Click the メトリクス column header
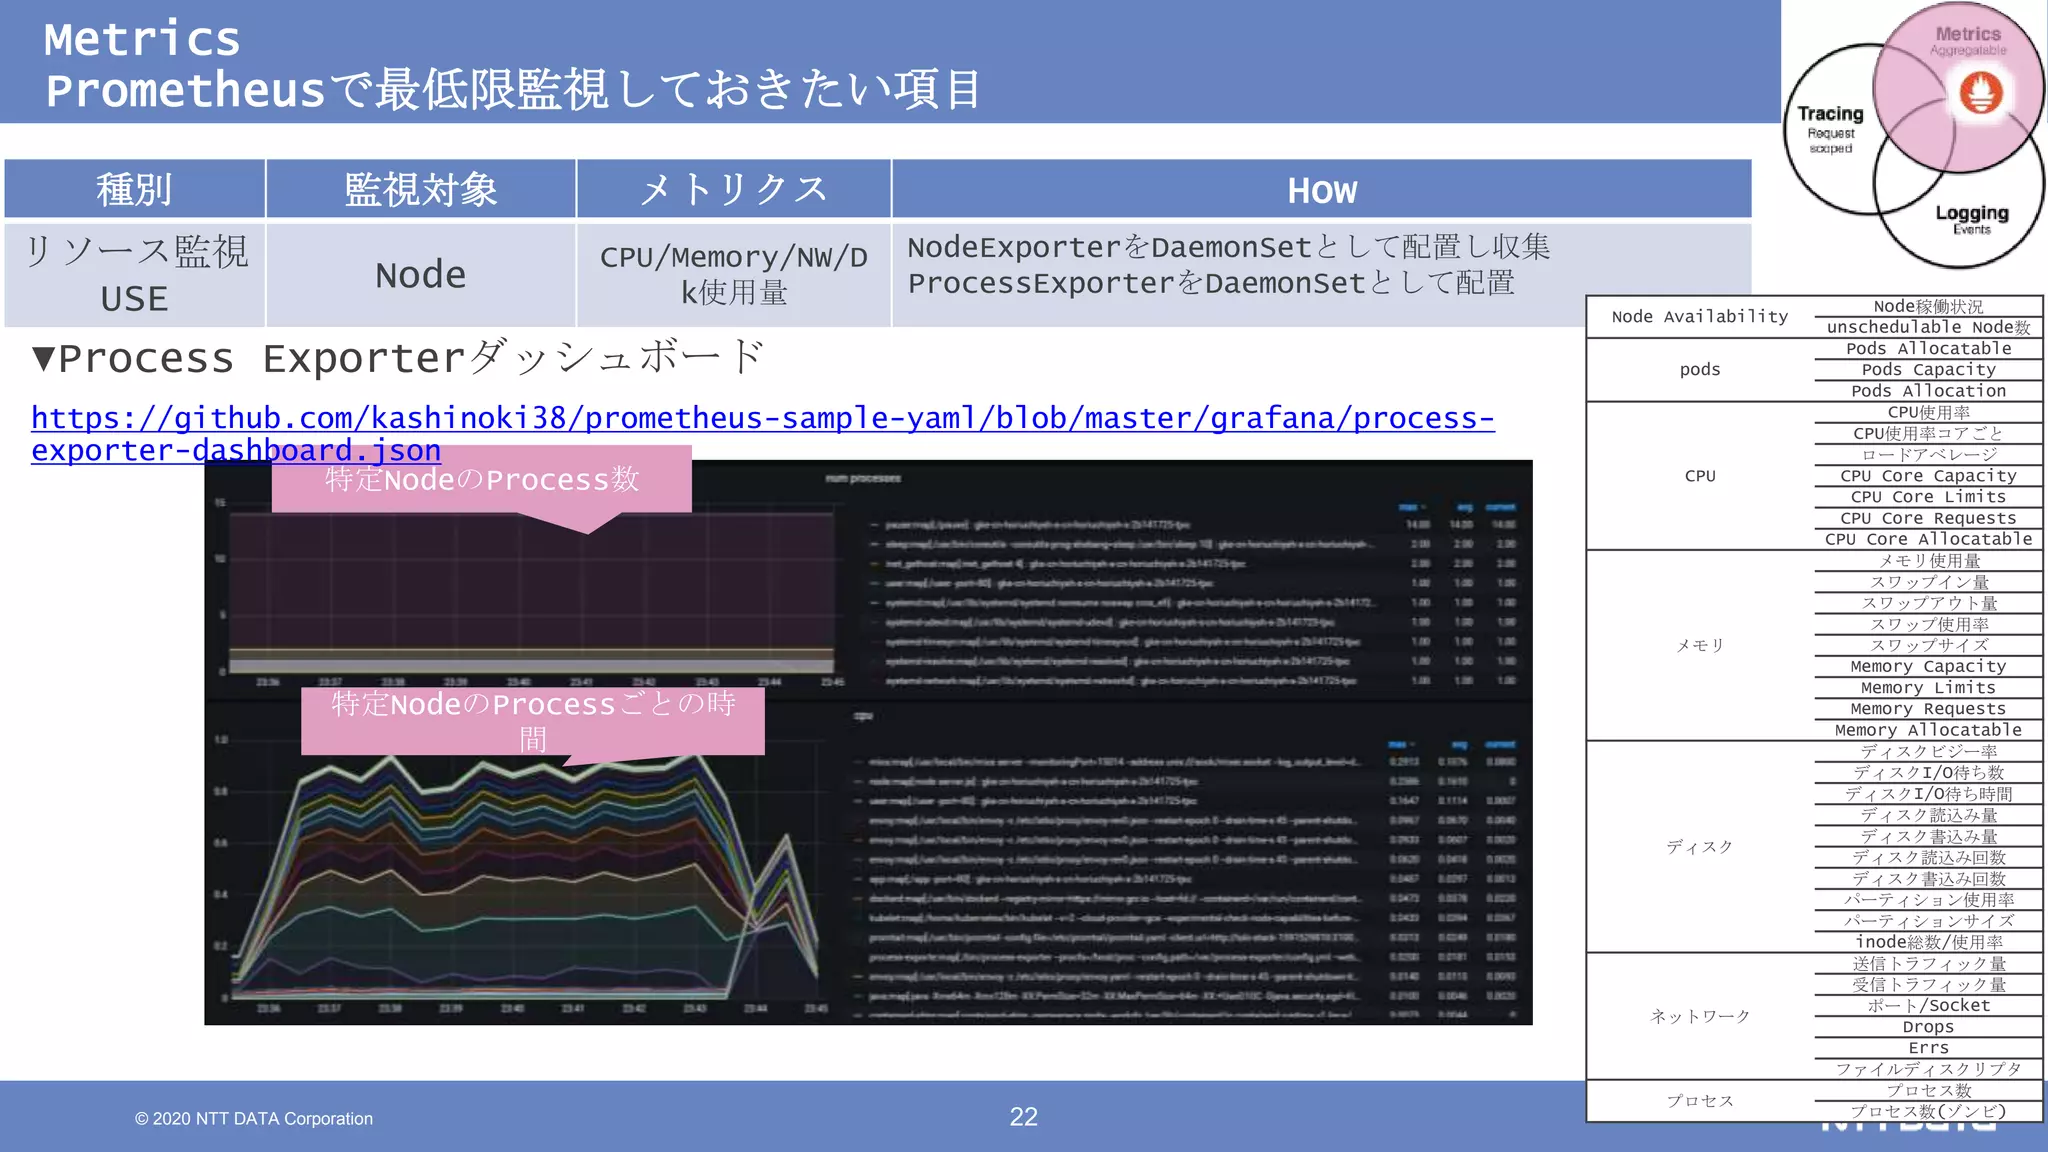Viewport: 2048px width, 1152px height. coord(734,189)
